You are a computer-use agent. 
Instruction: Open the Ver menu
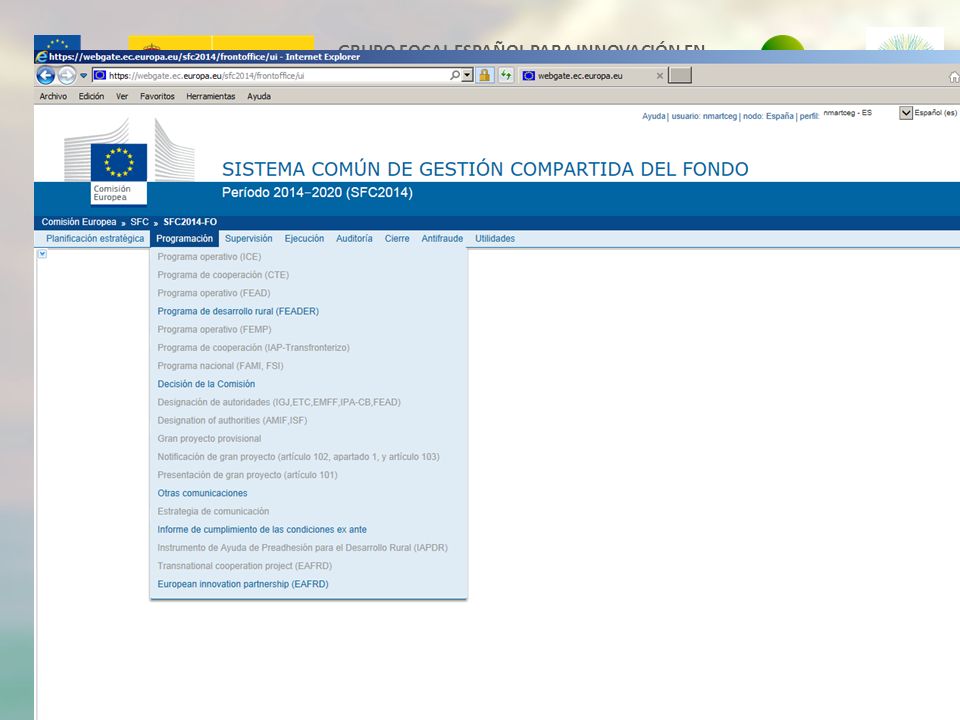pyautogui.click(x=122, y=96)
